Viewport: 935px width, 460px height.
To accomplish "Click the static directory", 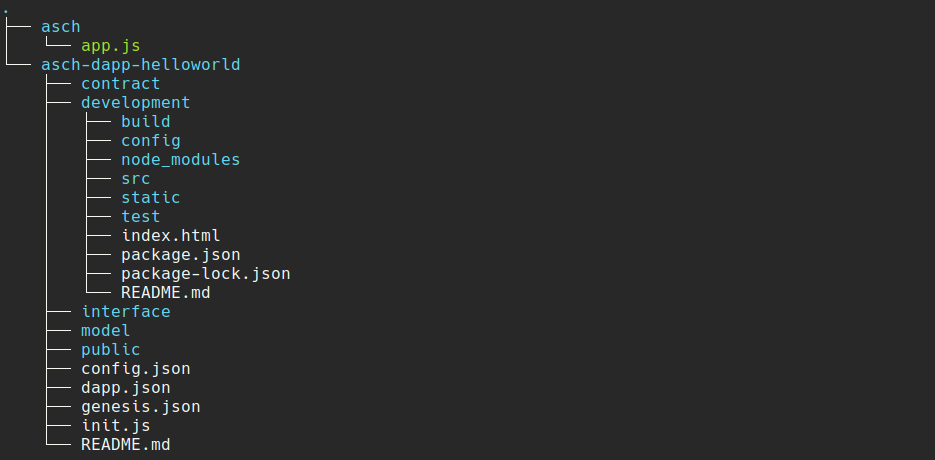I will 151,197.
